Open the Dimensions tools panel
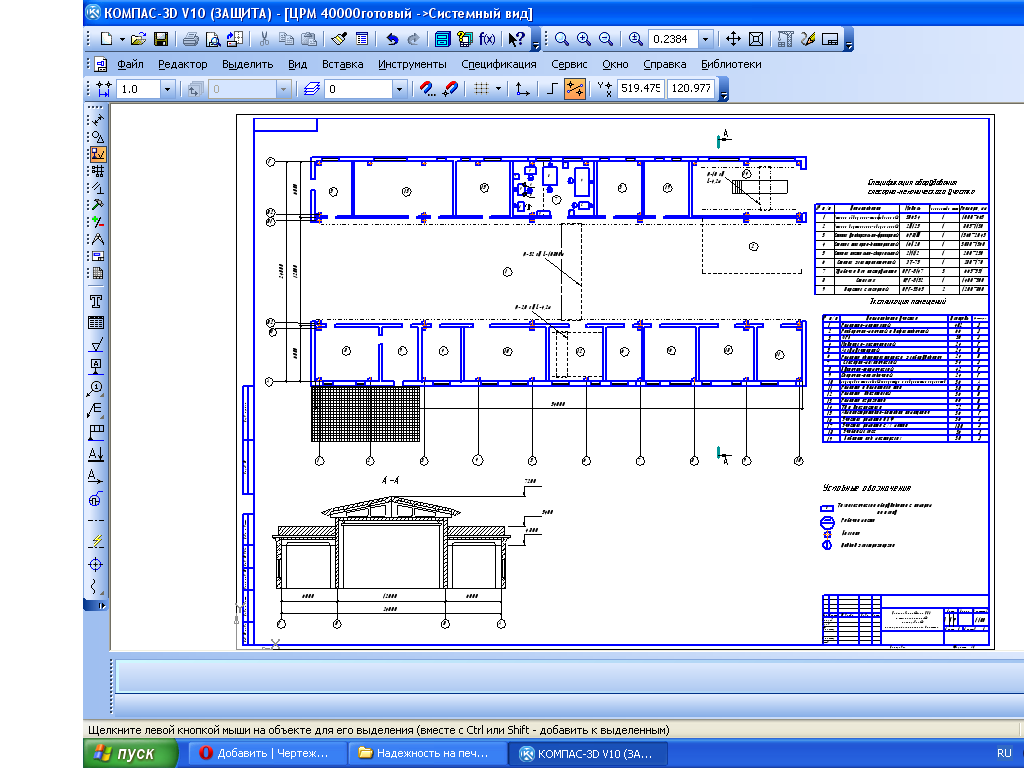 click(97, 120)
